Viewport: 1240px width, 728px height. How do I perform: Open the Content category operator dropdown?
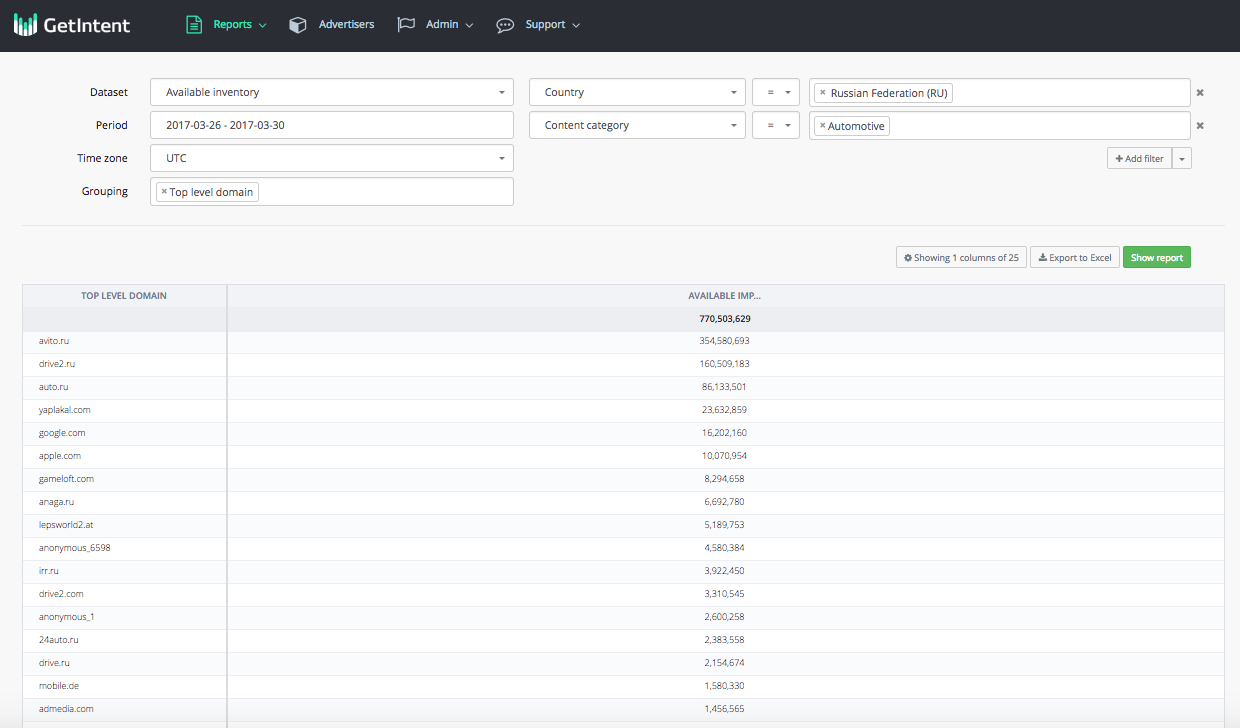tap(775, 126)
